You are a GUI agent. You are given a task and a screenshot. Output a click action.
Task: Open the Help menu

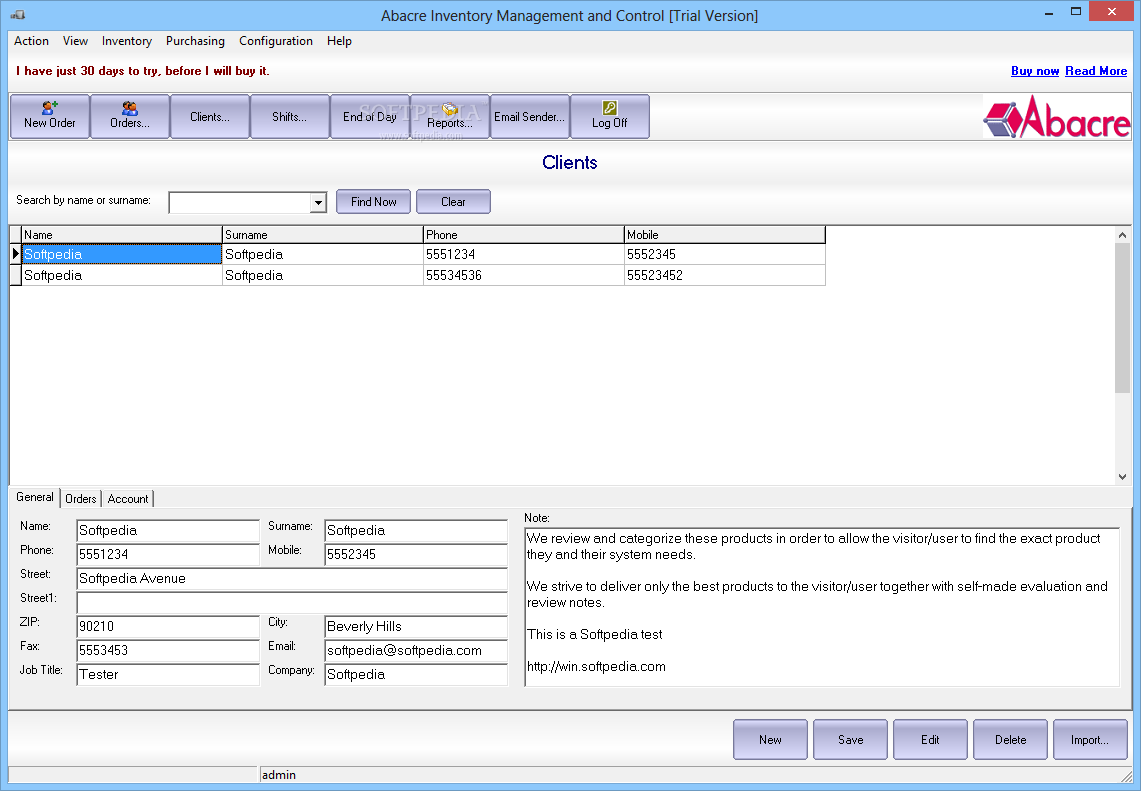point(339,41)
